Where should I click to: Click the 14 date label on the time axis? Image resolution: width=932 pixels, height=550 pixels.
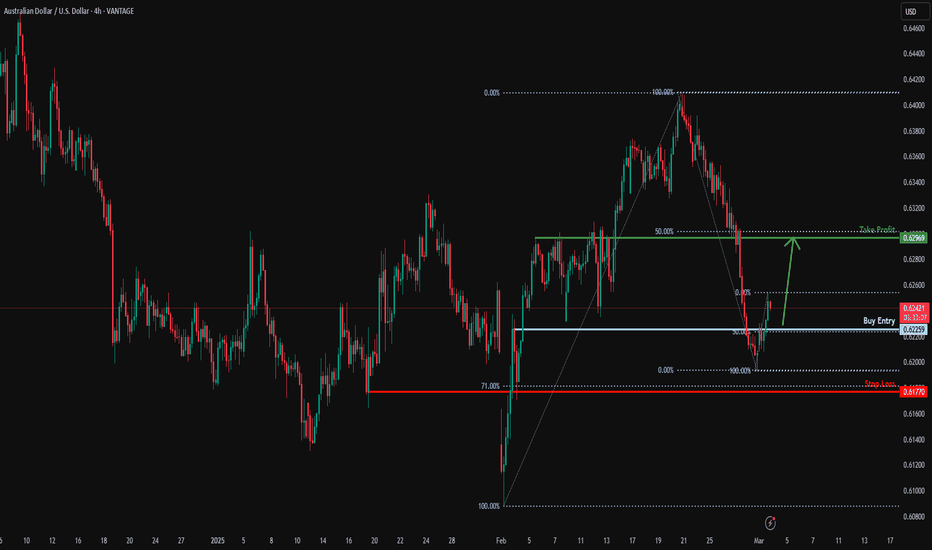tap(323, 540)
